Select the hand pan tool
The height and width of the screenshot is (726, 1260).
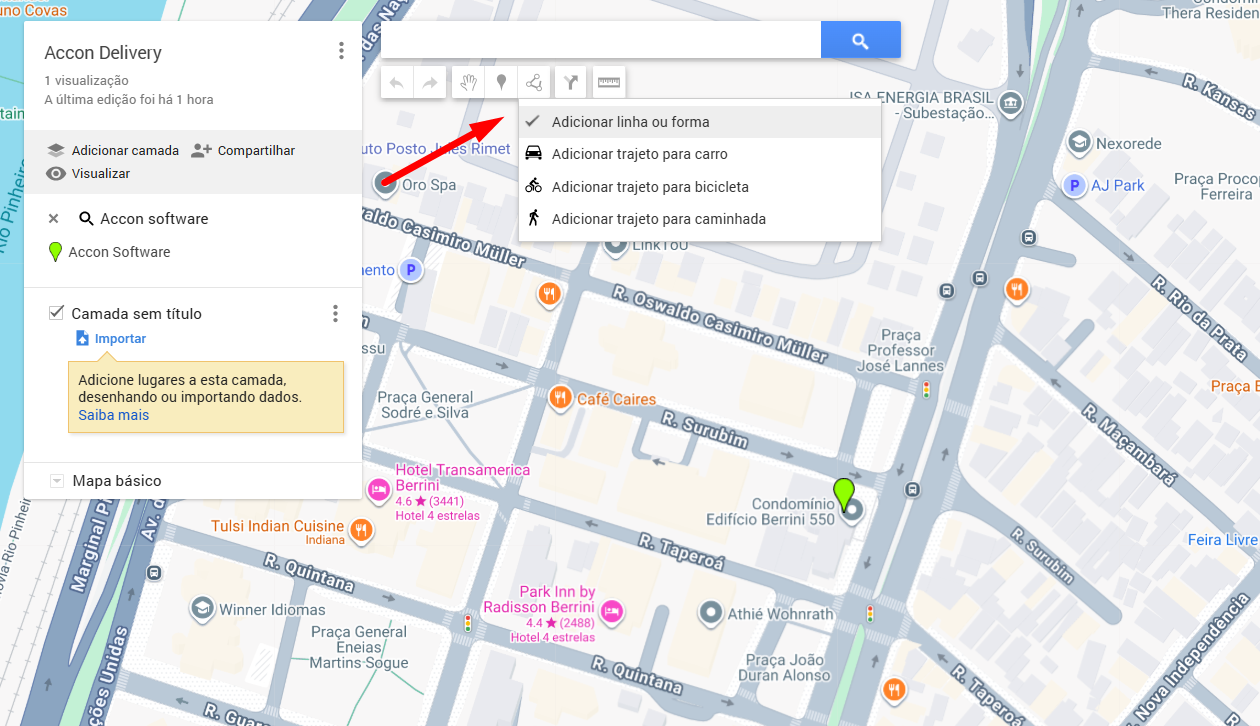click(x=468, y=83)
